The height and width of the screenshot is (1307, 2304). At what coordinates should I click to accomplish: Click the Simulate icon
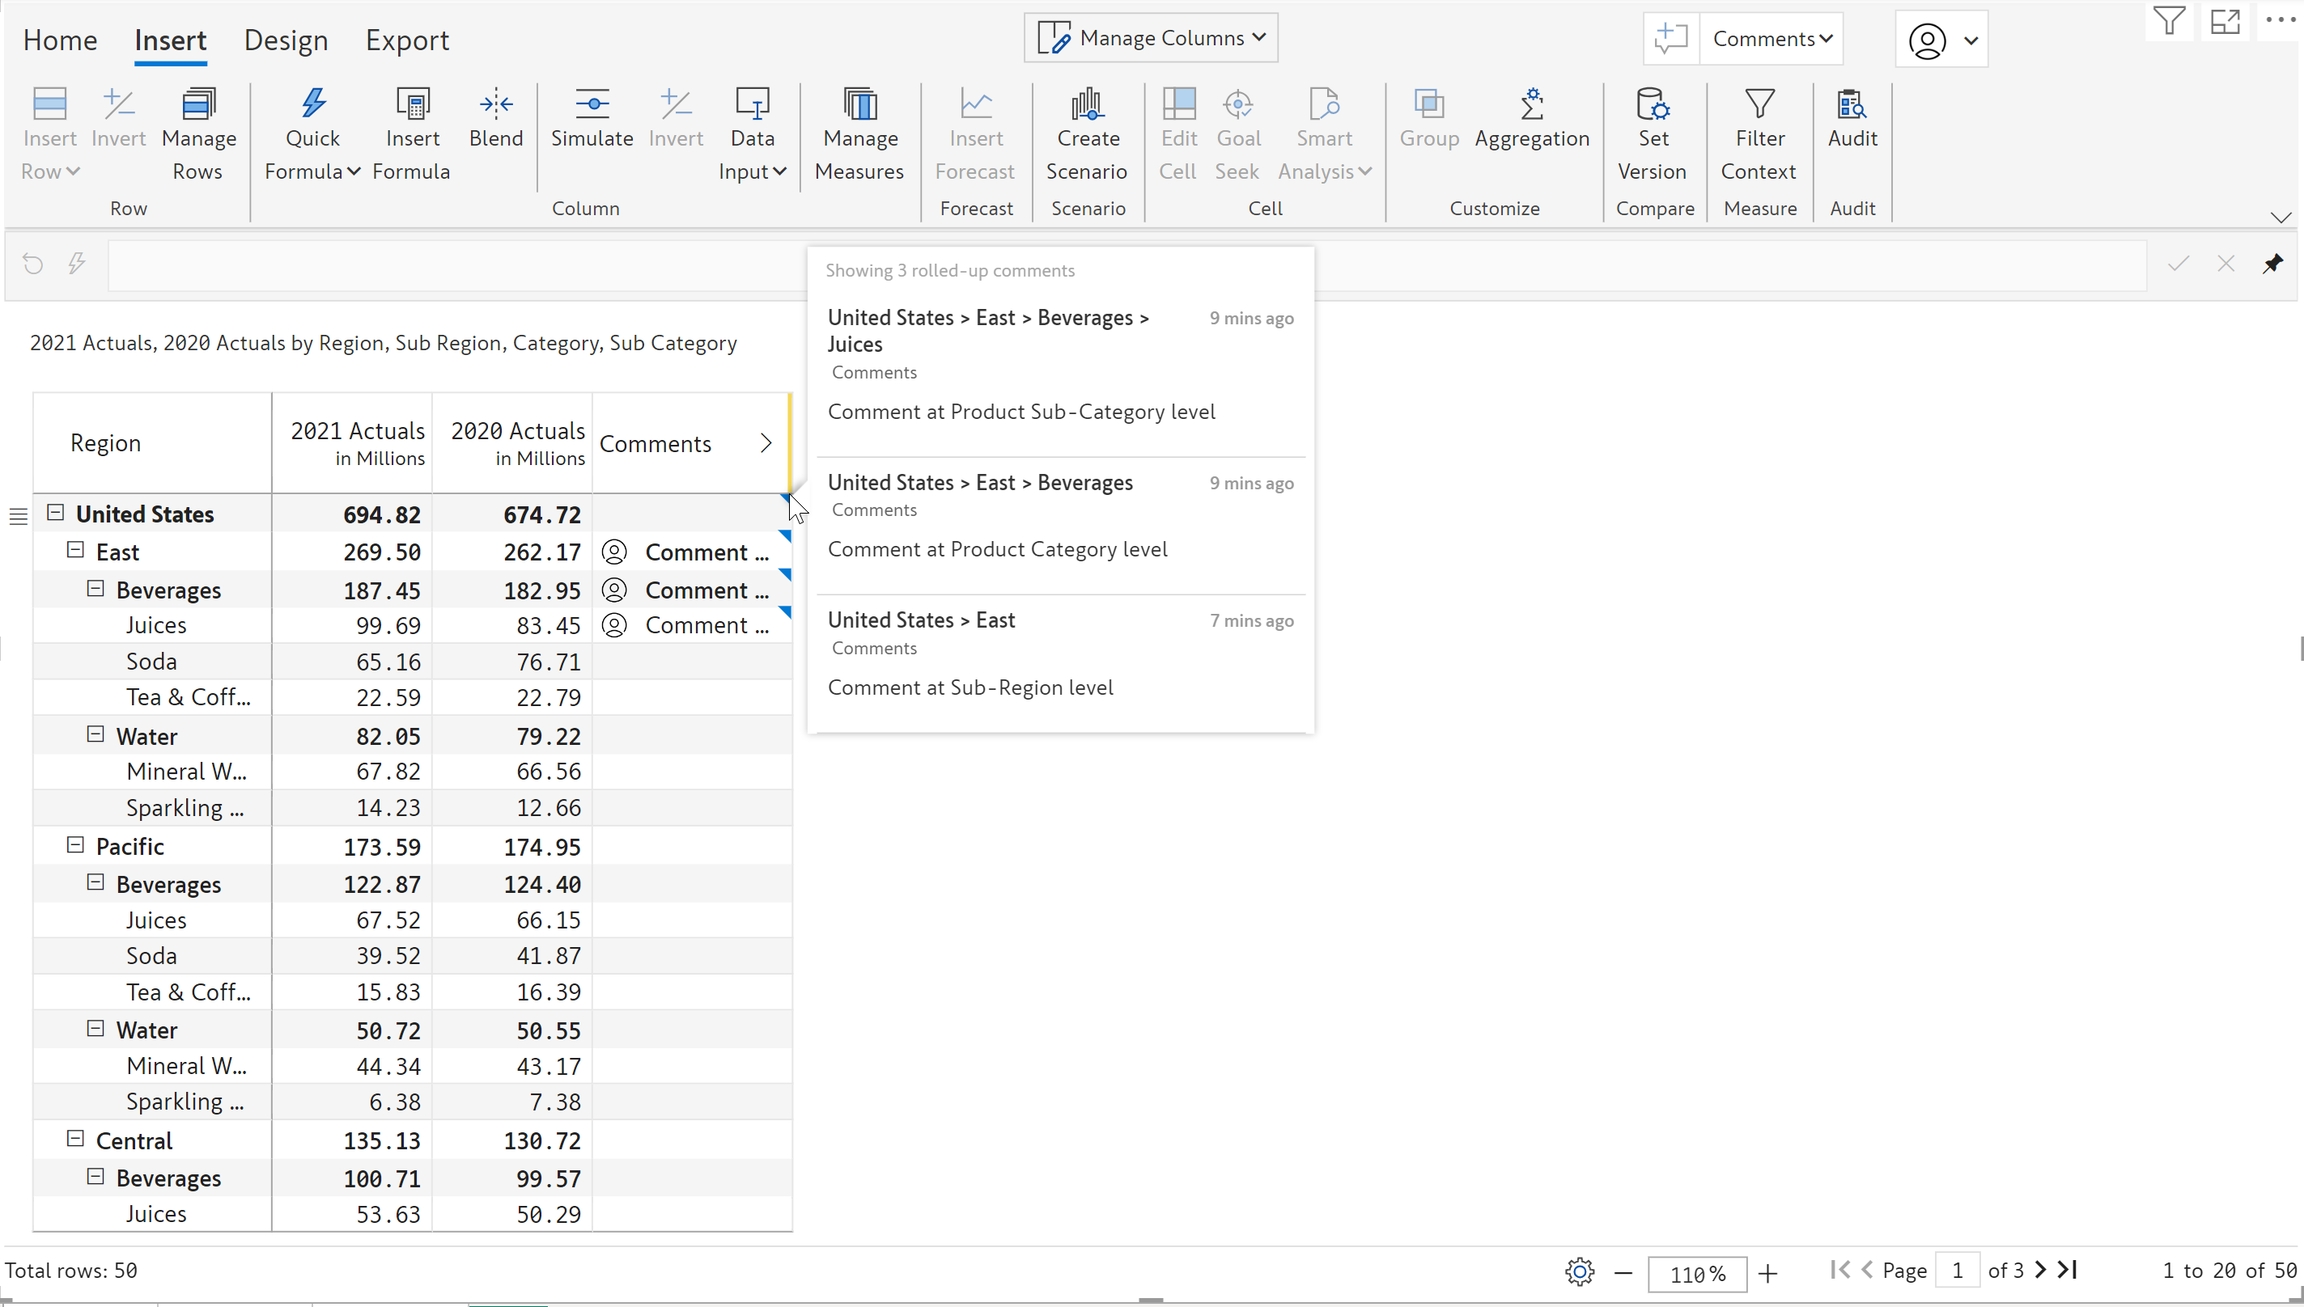(x=592, y=105)
